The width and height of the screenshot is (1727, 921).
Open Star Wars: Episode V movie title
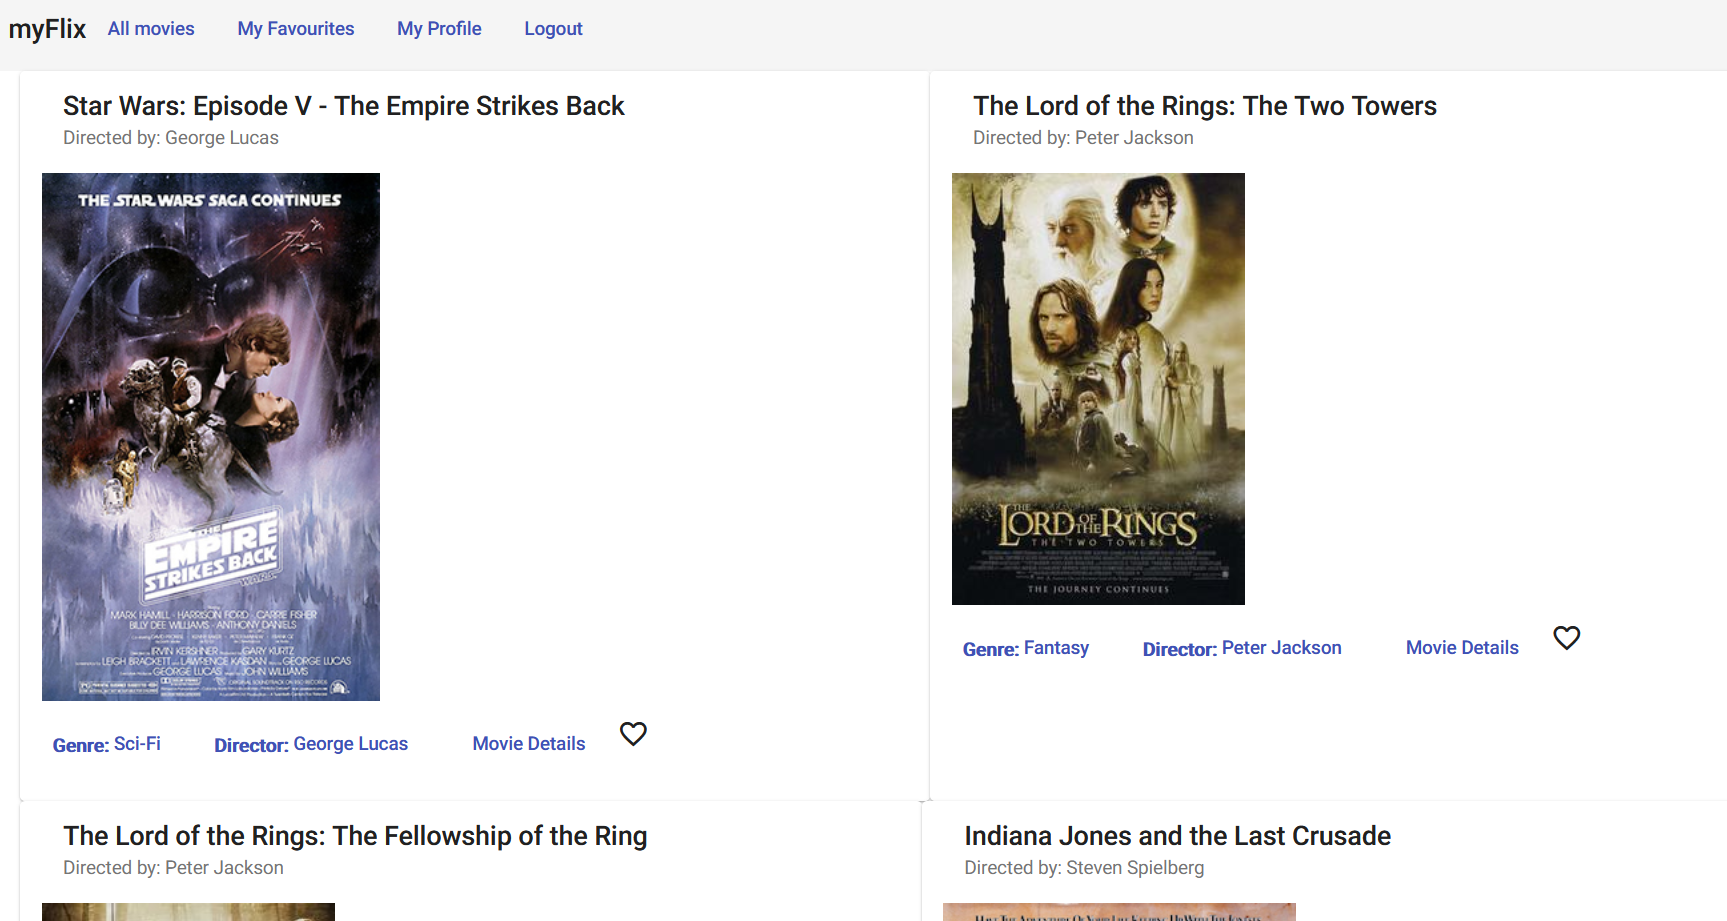343,105
